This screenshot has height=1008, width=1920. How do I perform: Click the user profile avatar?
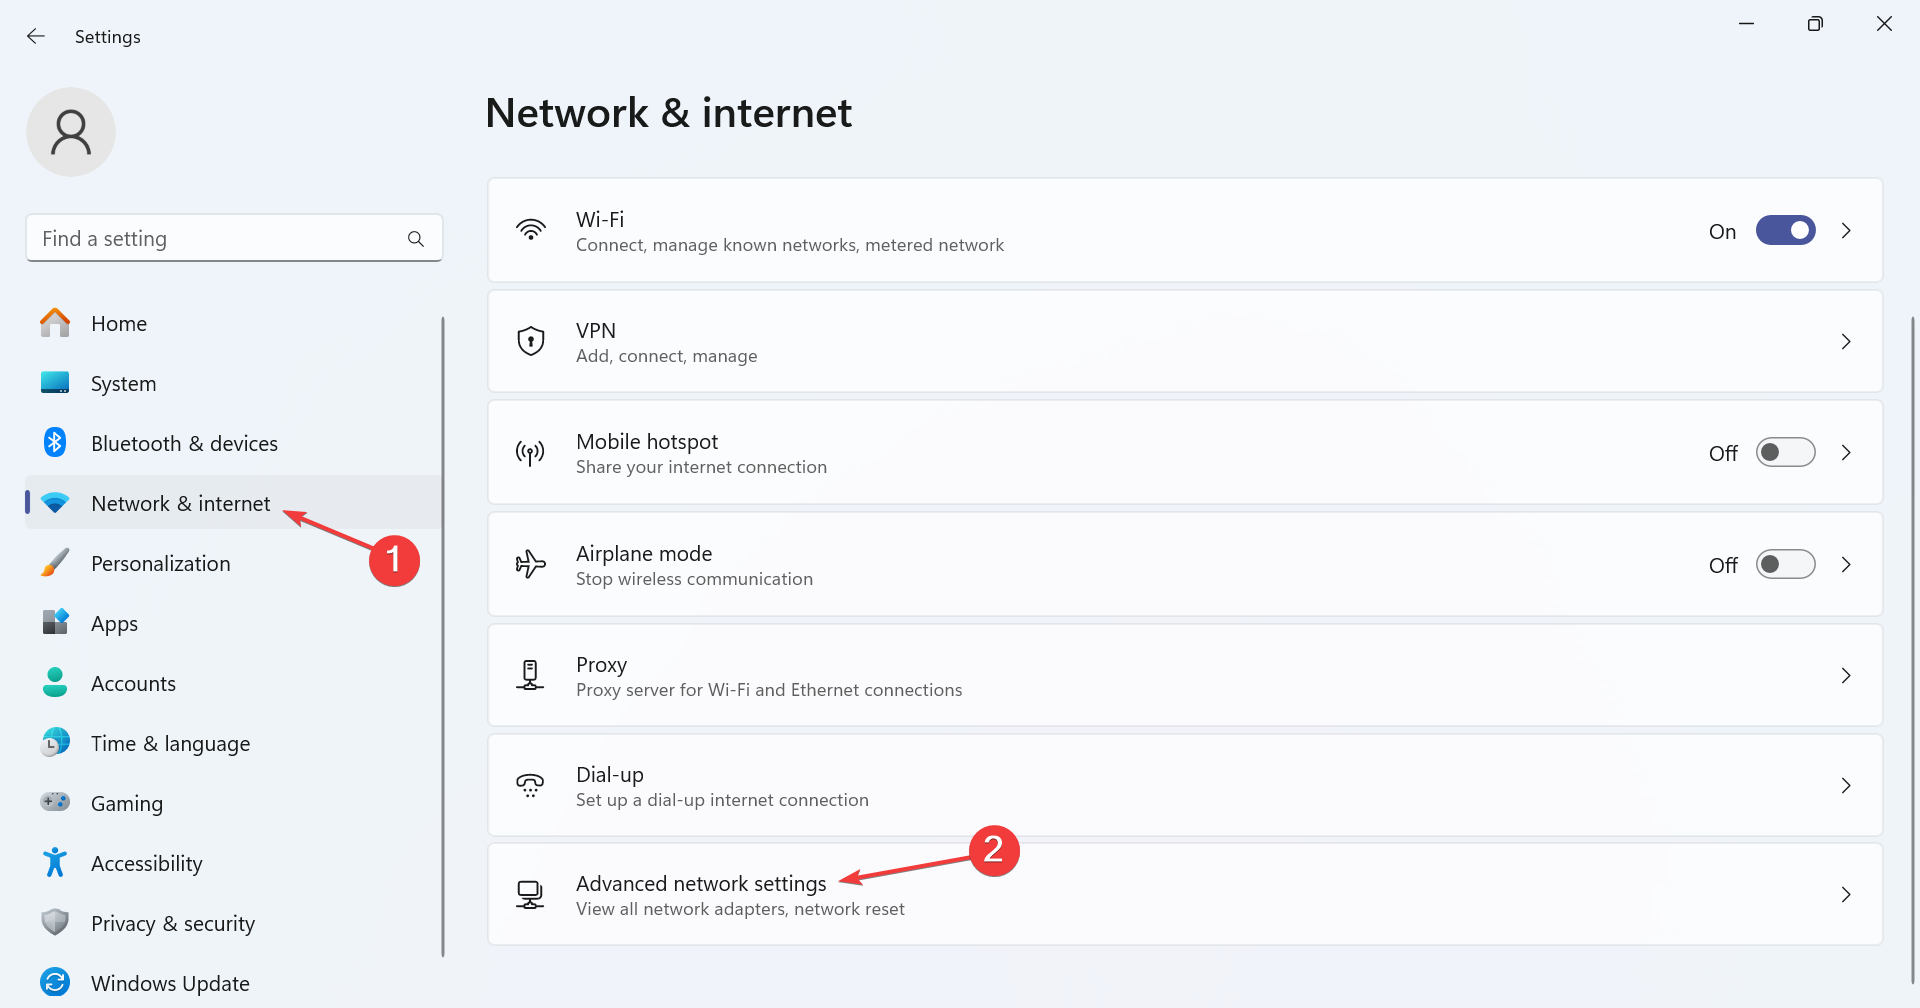(71, 132)
